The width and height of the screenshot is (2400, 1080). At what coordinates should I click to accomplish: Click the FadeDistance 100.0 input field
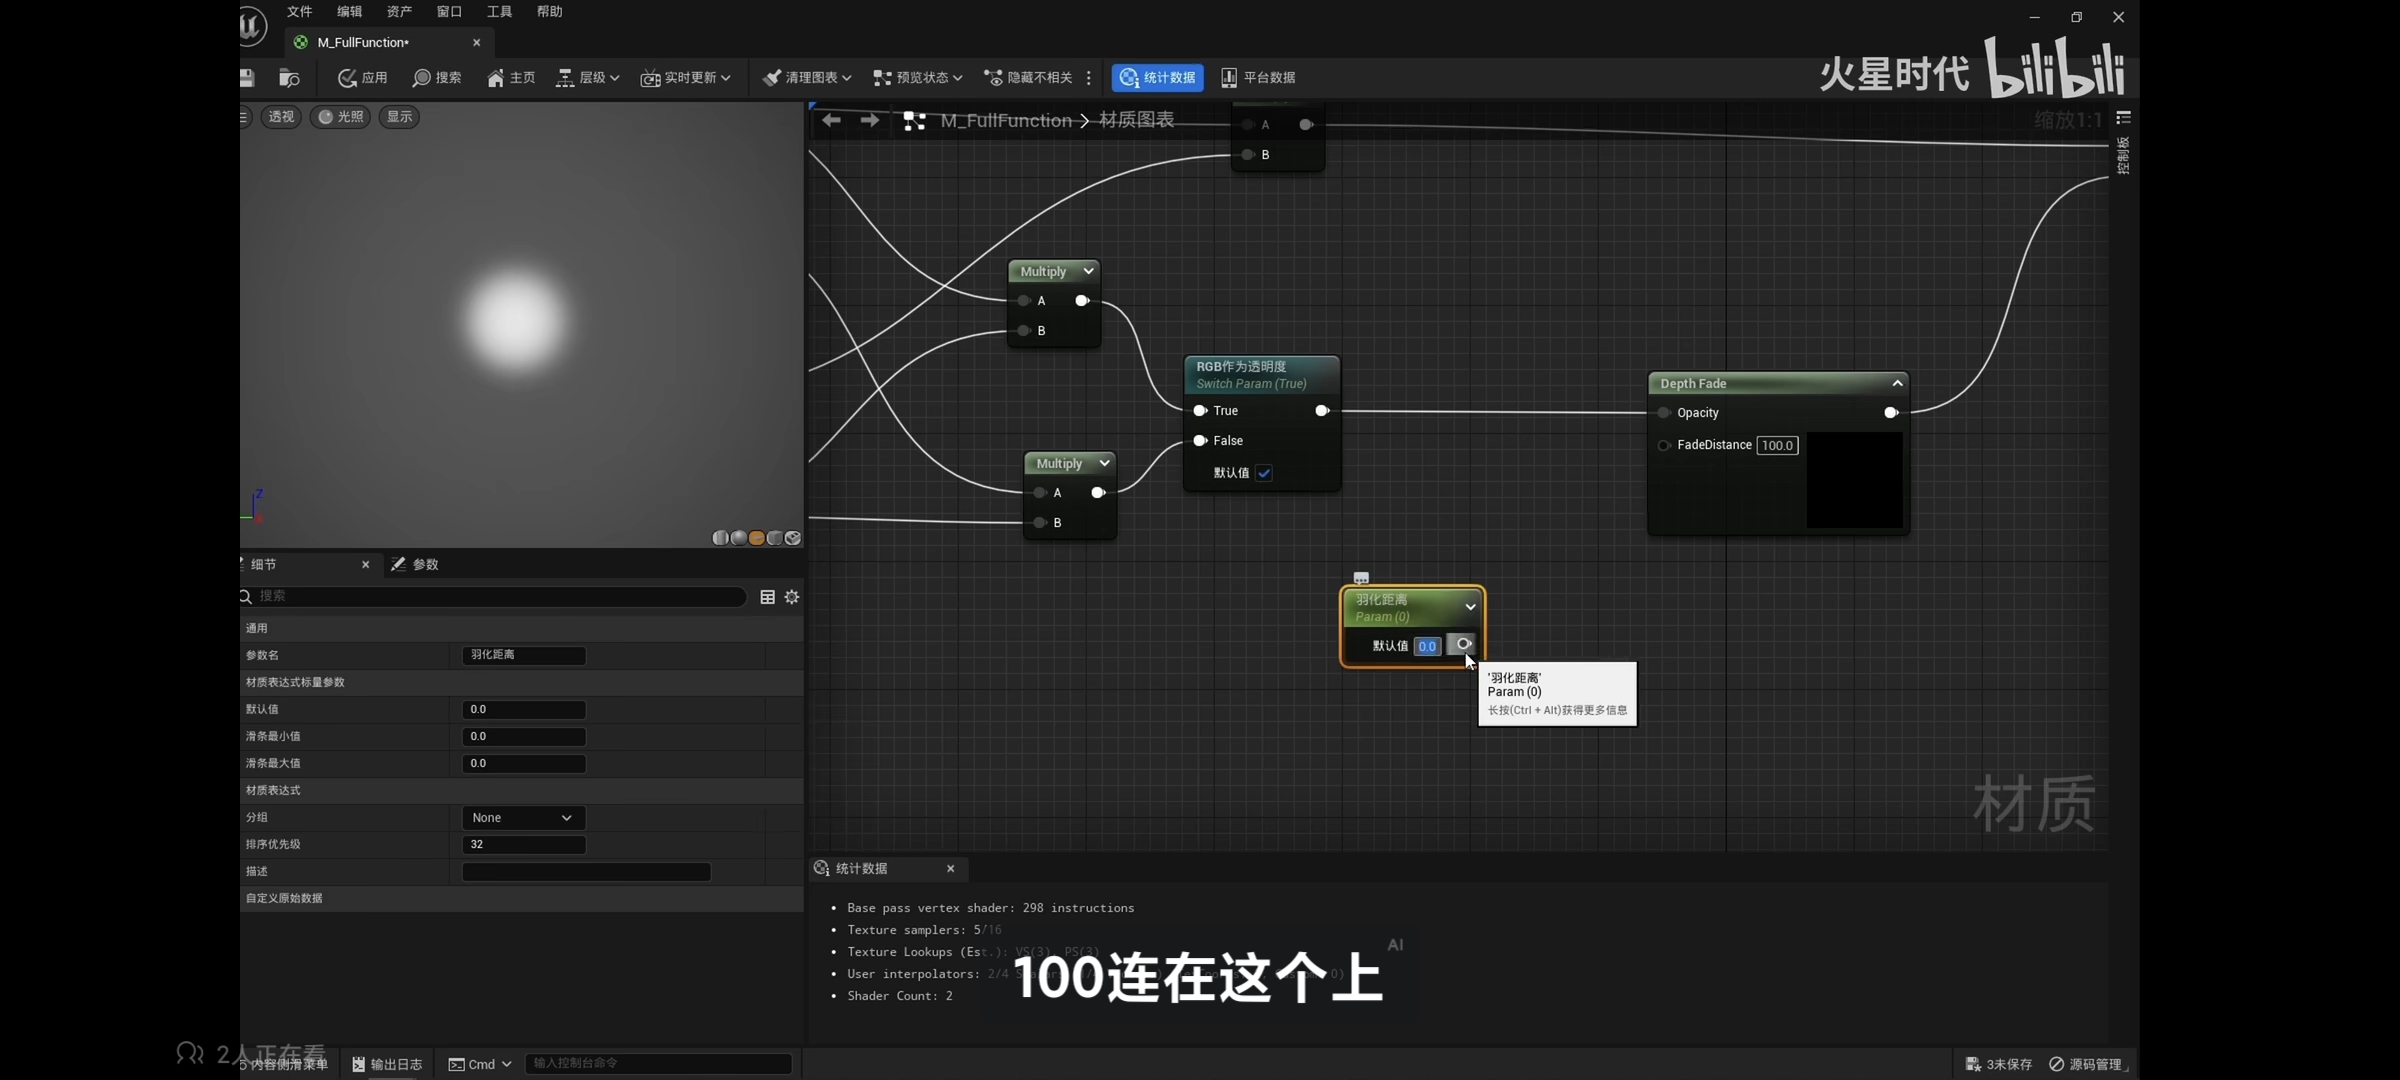click(1777, 446)
